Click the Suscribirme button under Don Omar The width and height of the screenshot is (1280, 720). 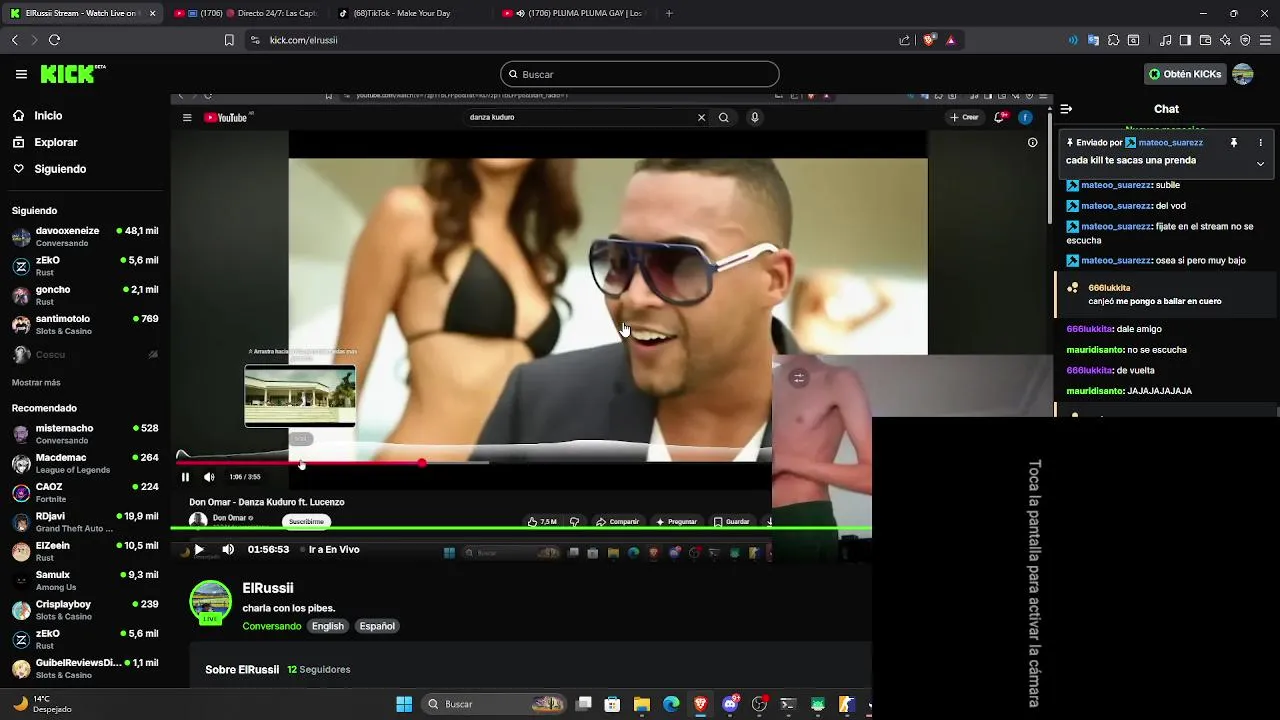(x=306, y=521)
